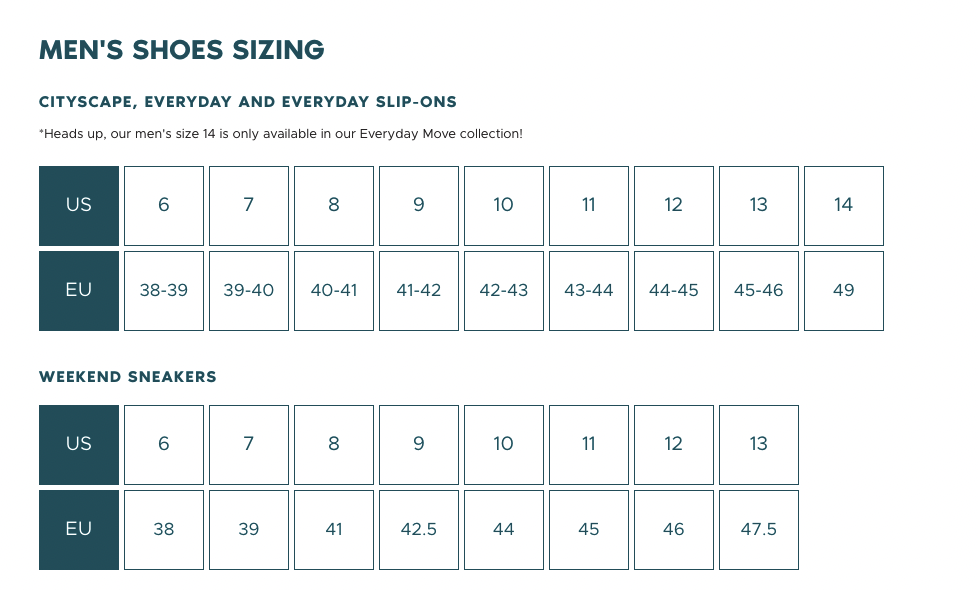Image resolution: width=978 pixels, height=590 pixels.
Task: Click EU 45-46 size cell
Action: 758,290
